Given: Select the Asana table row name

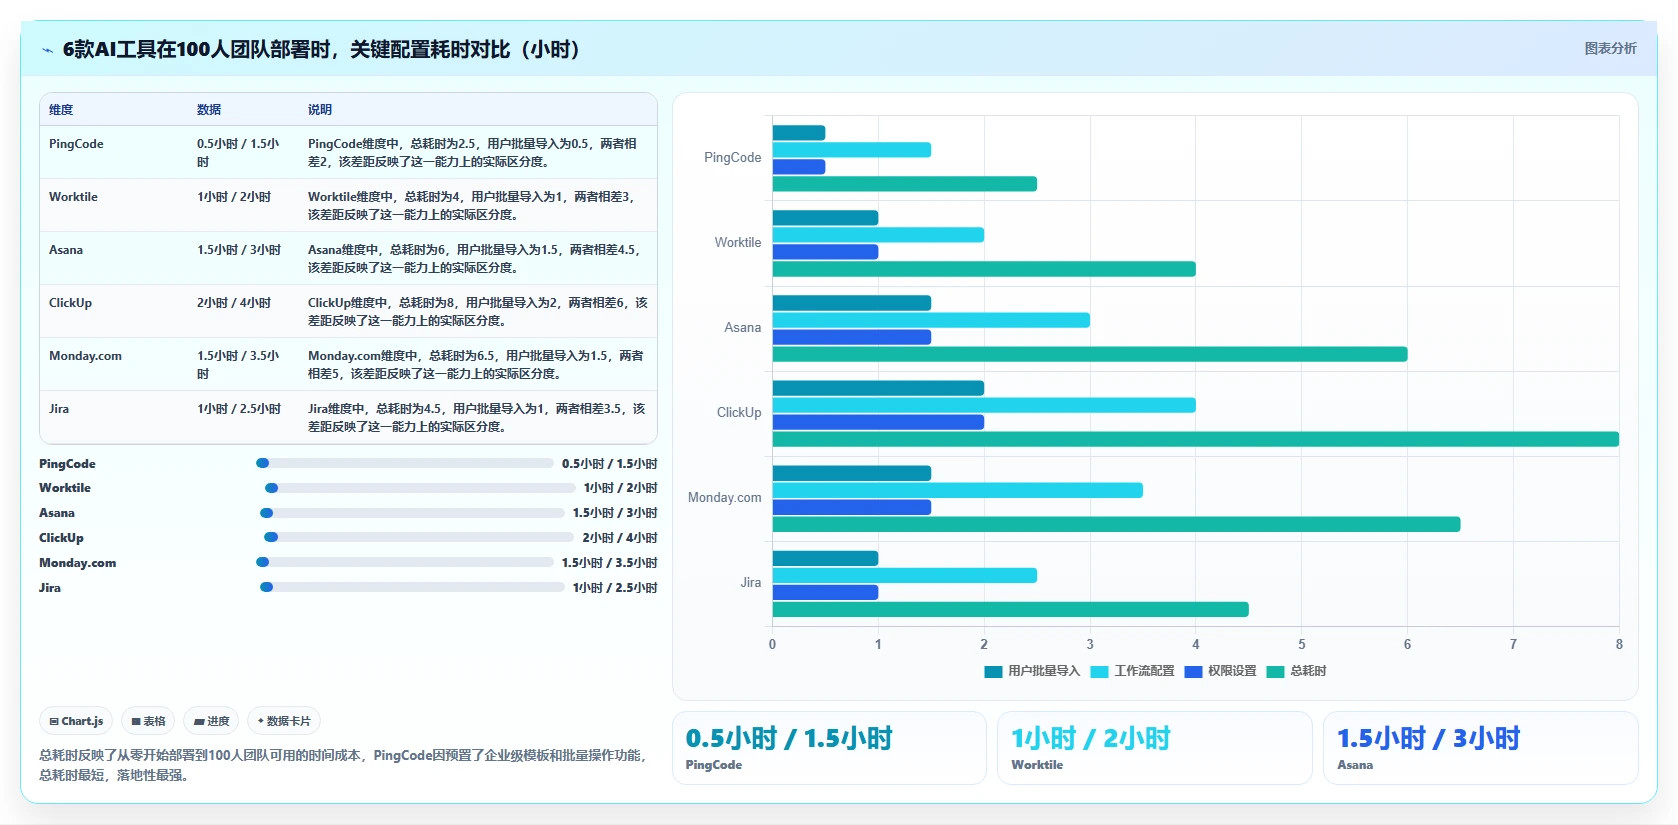Looking at the screenshot, I should pos(66,250).
